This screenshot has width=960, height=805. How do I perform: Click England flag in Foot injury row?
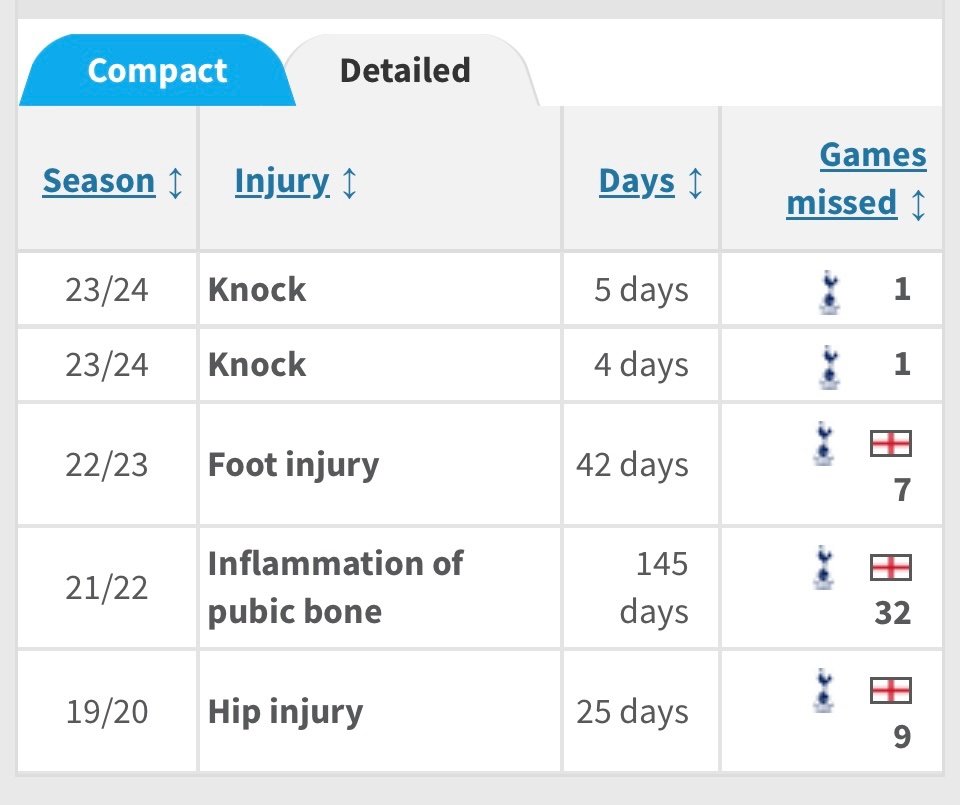click(x=891, y=444)
